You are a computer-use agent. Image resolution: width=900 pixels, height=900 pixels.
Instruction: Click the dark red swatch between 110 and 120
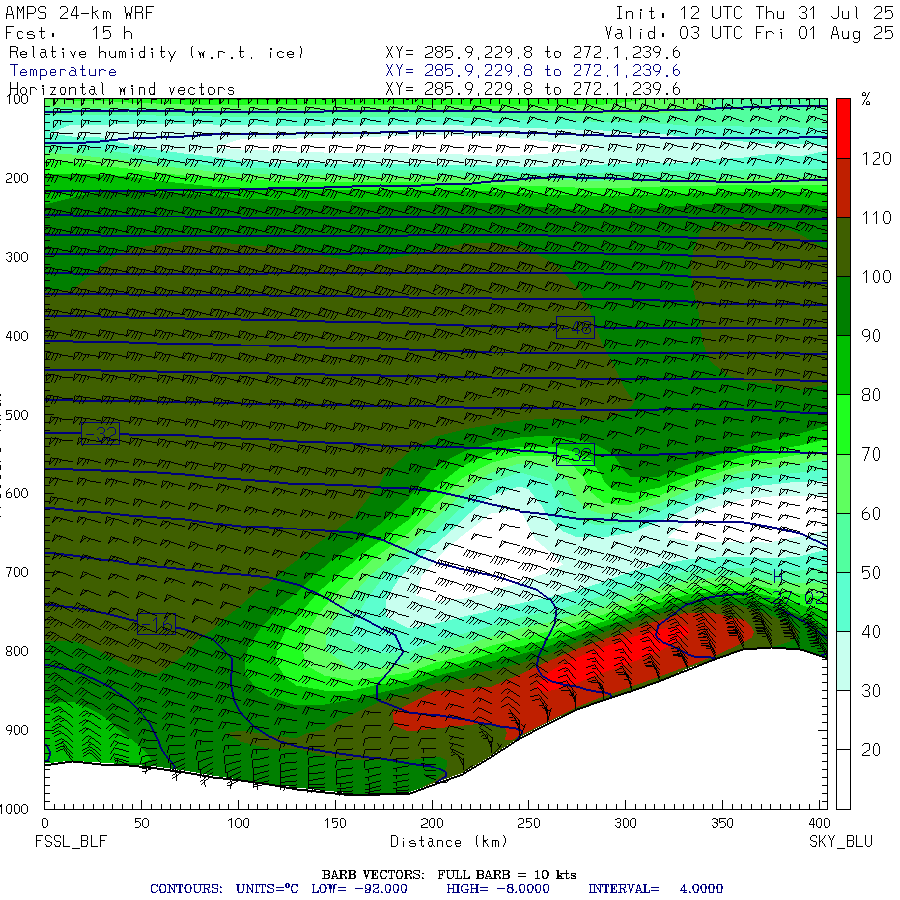[843, 188]
